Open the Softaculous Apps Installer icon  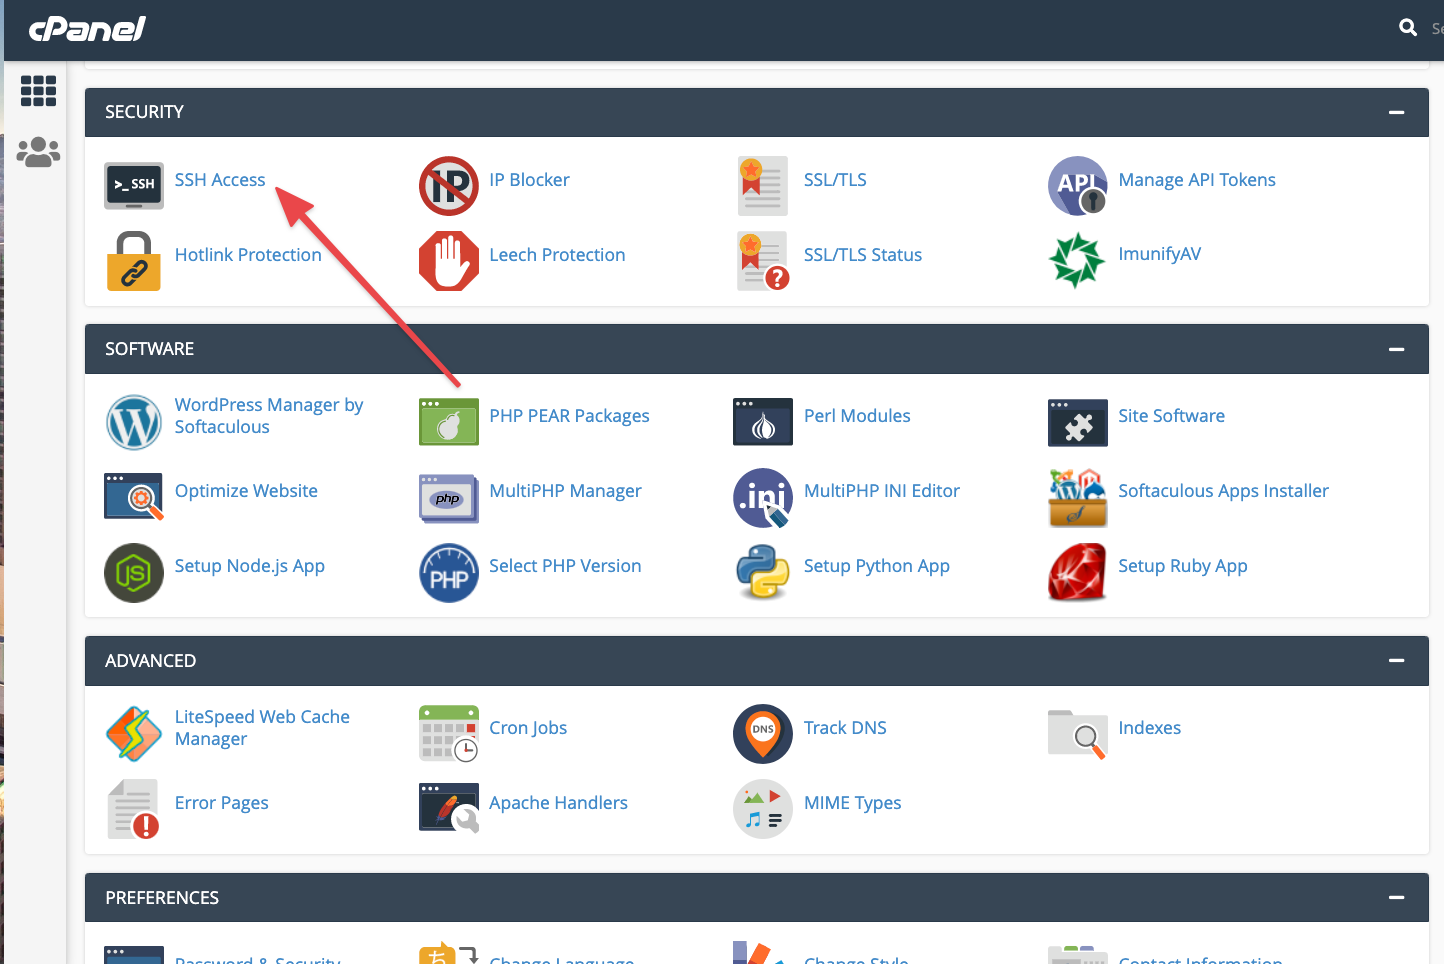click(x=1077, y=497)
